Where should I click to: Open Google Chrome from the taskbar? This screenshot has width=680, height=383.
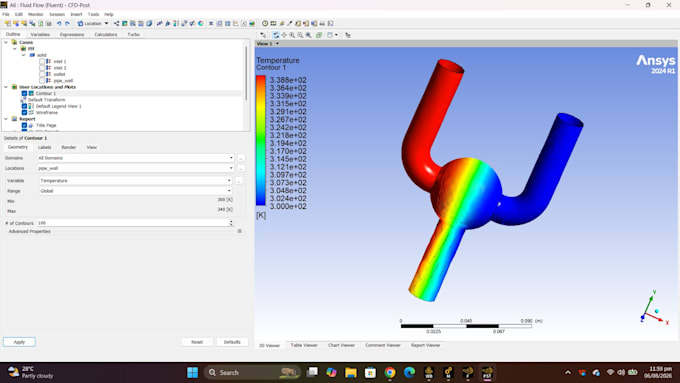(390, 372)
